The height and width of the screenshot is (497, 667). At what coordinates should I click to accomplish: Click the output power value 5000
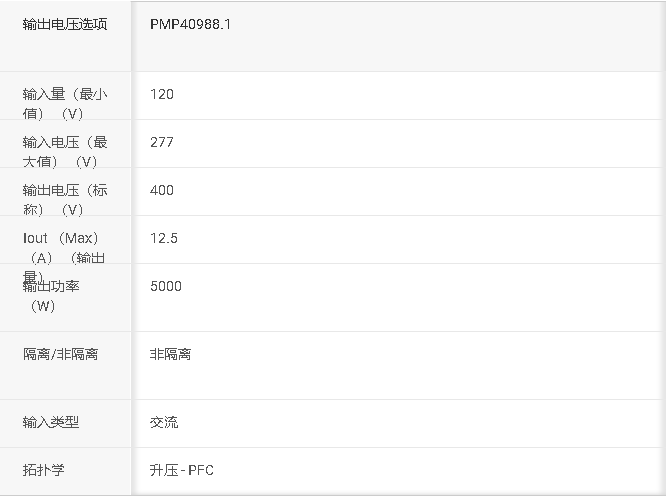166,286
